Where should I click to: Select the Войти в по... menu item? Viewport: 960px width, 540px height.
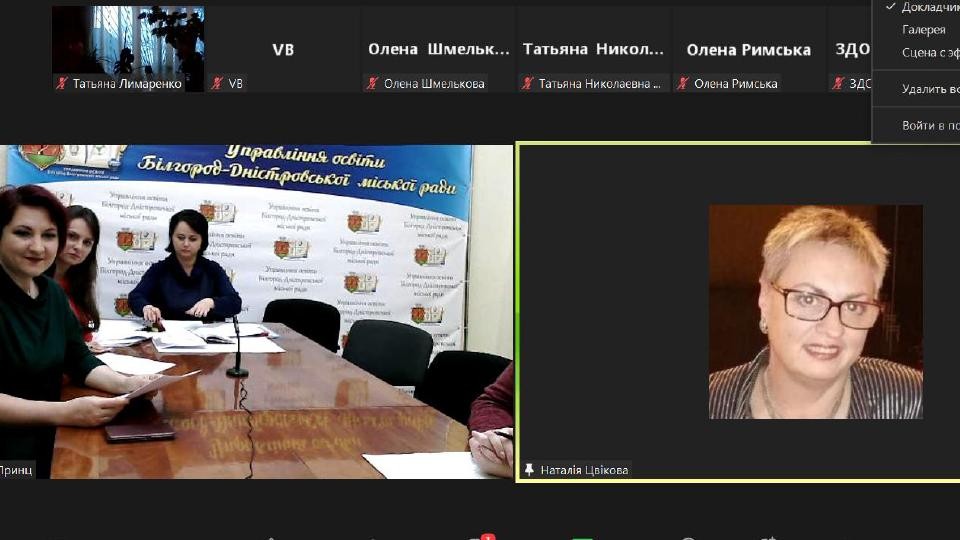pos(929,126)
